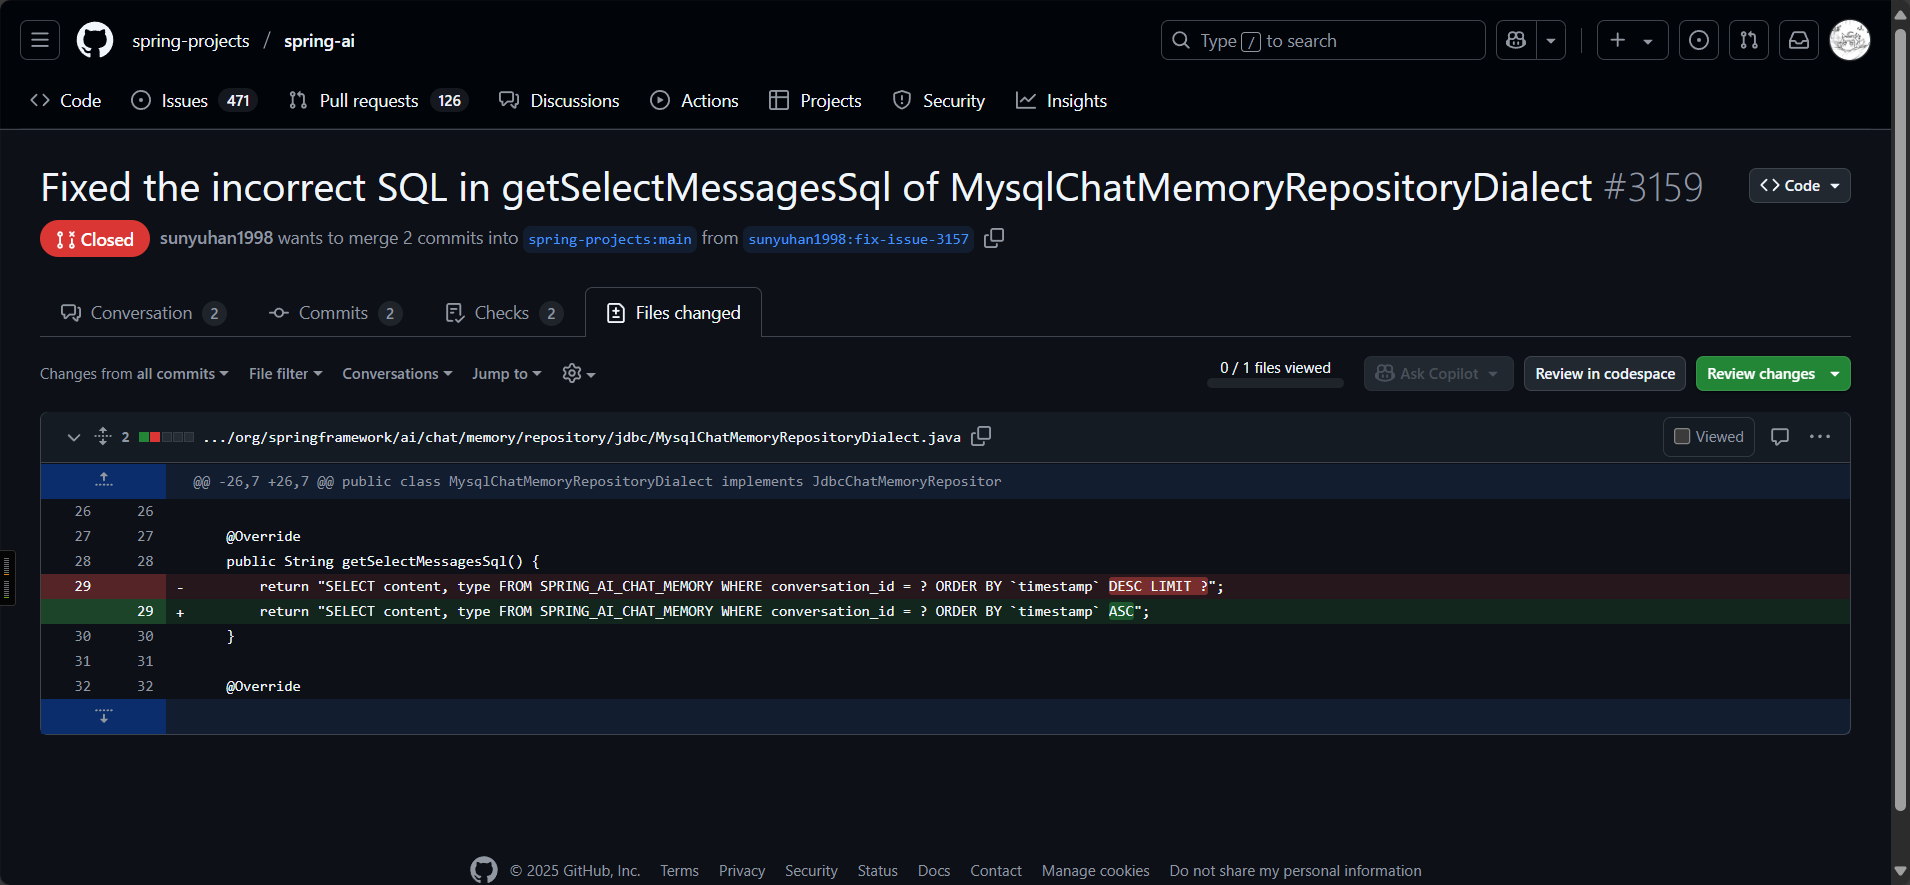Click the GitHub logo home icon
Image resolution: width=1910 pixels, height=885 pixels.
coord(95,40)
